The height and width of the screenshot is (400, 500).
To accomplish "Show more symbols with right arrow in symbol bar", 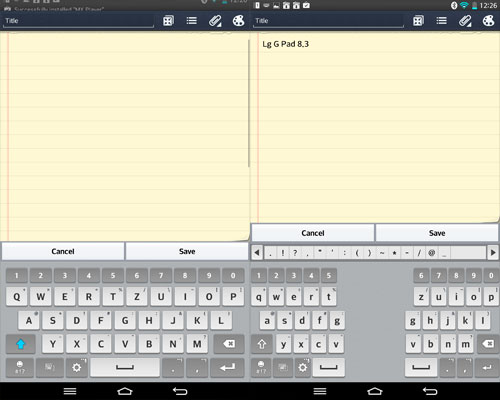I will pos(493,253).
